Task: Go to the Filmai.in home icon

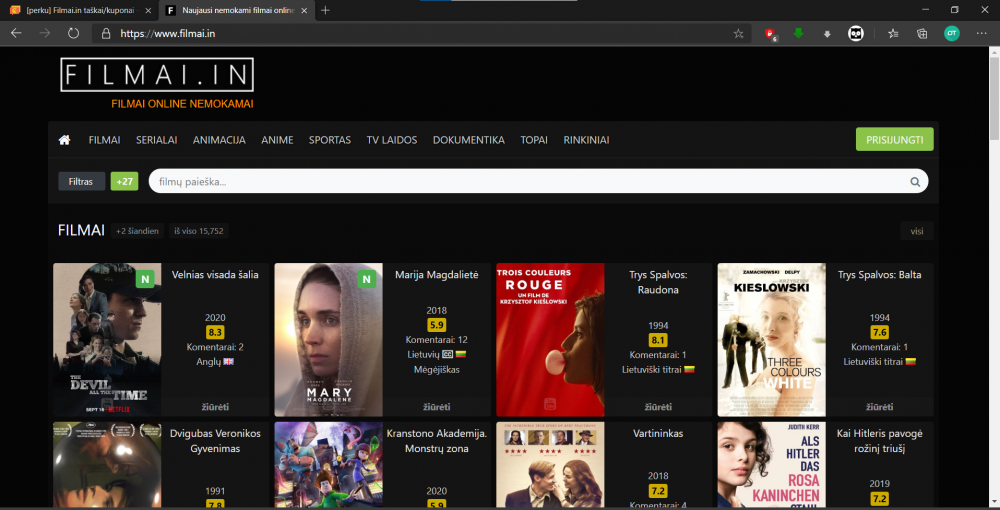Action: pos(64,140)
